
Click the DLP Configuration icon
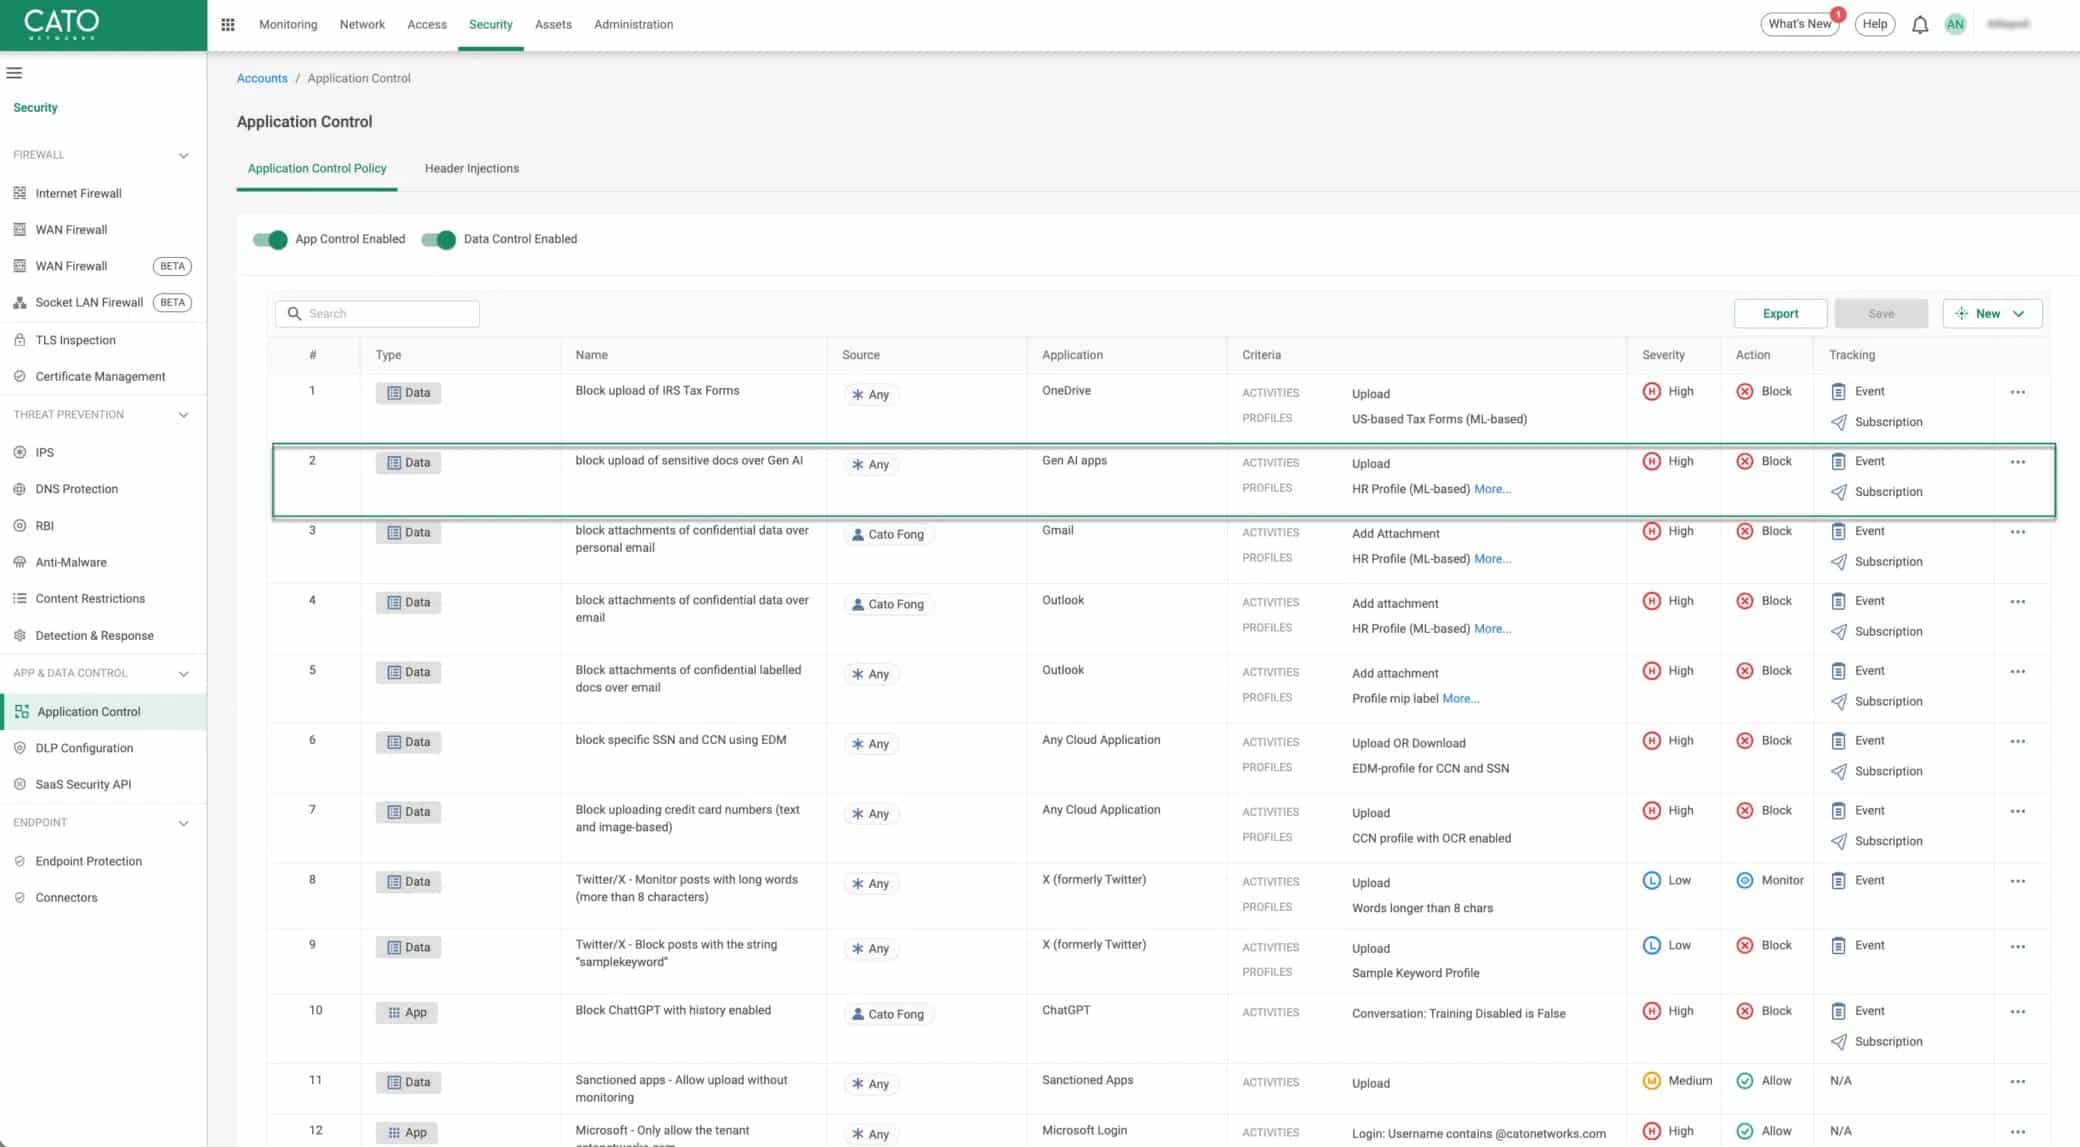20,748
